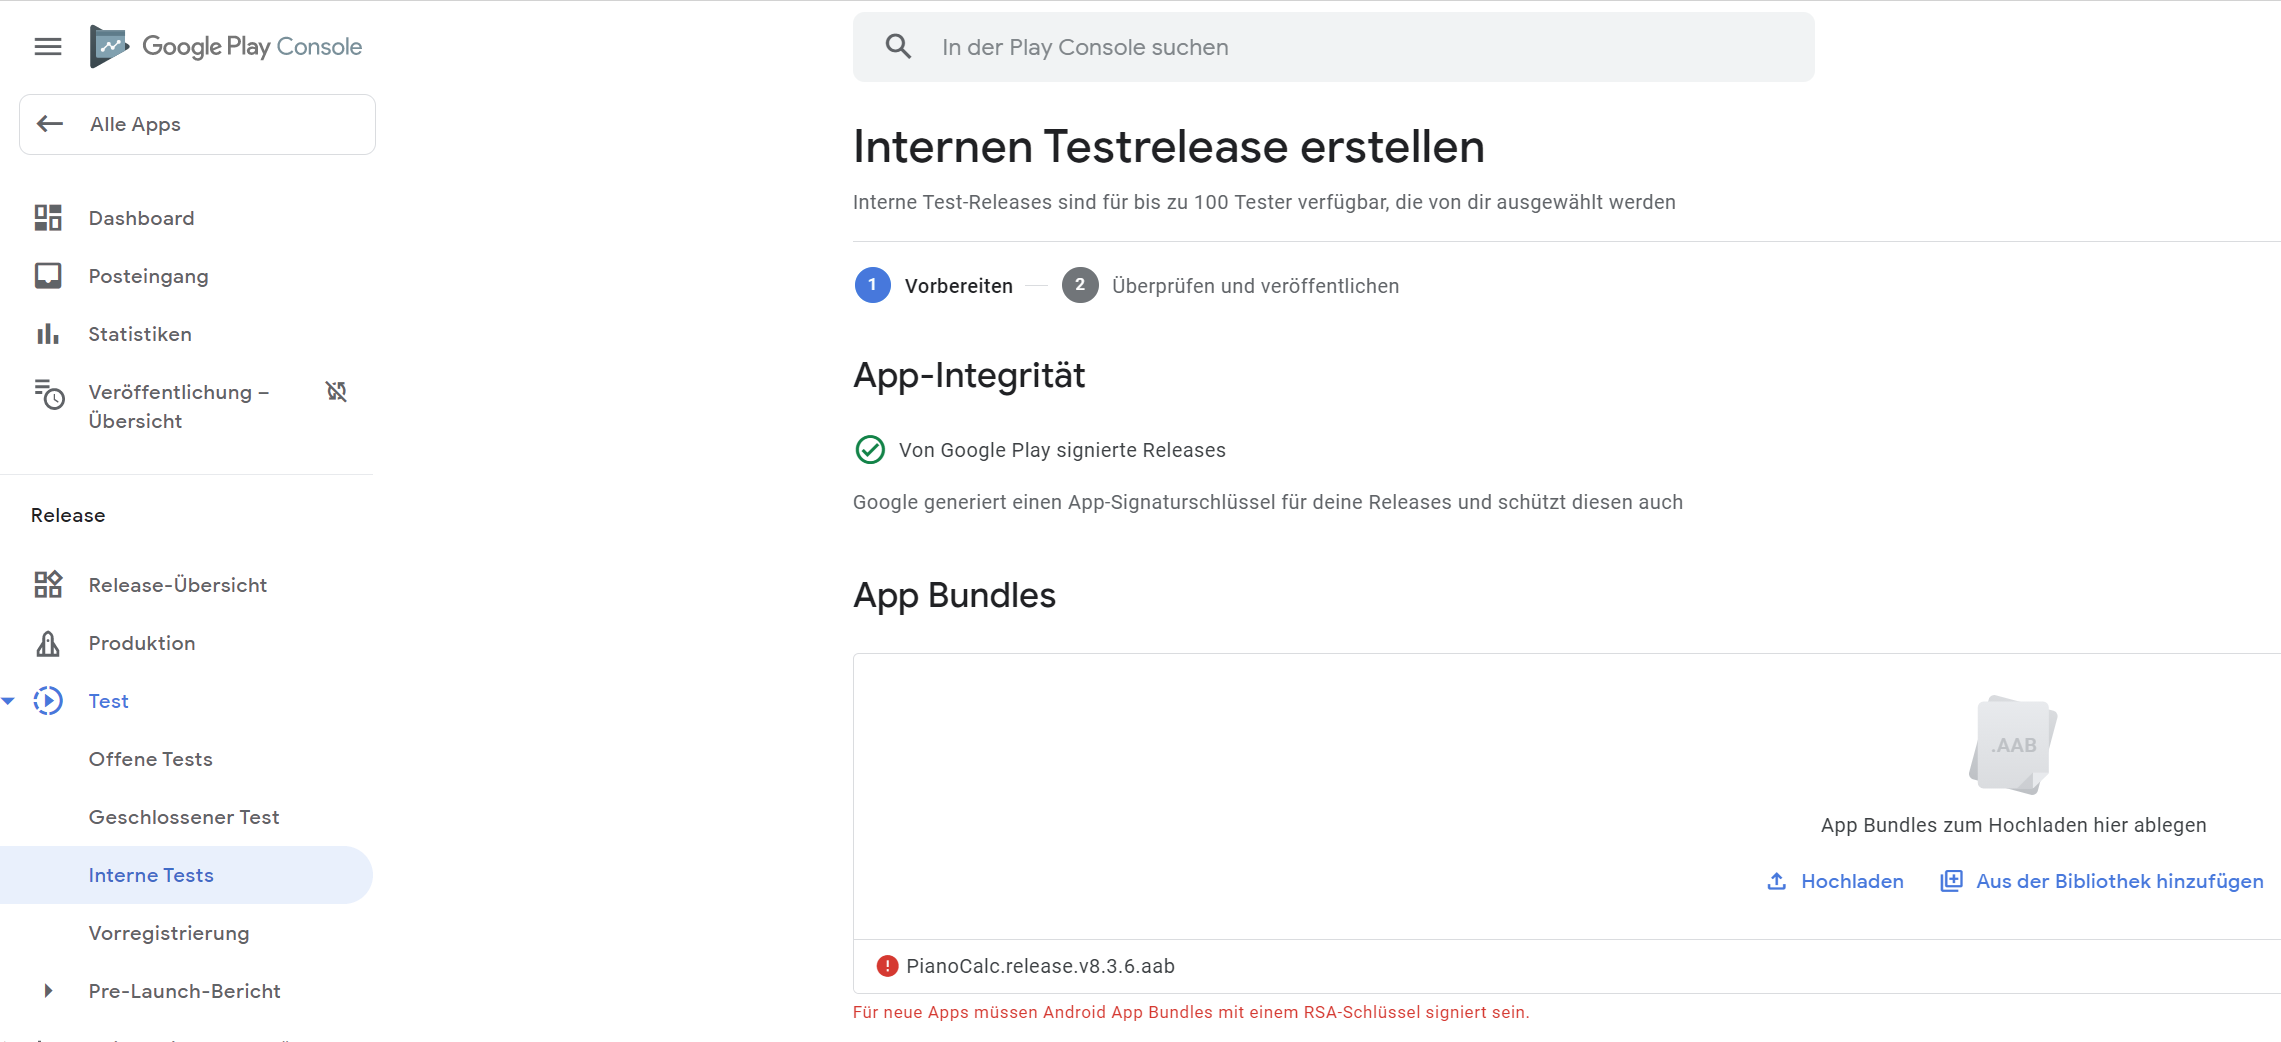Click the search magnifier icon
This screenshot has height=1042, width=2281.
898,47
